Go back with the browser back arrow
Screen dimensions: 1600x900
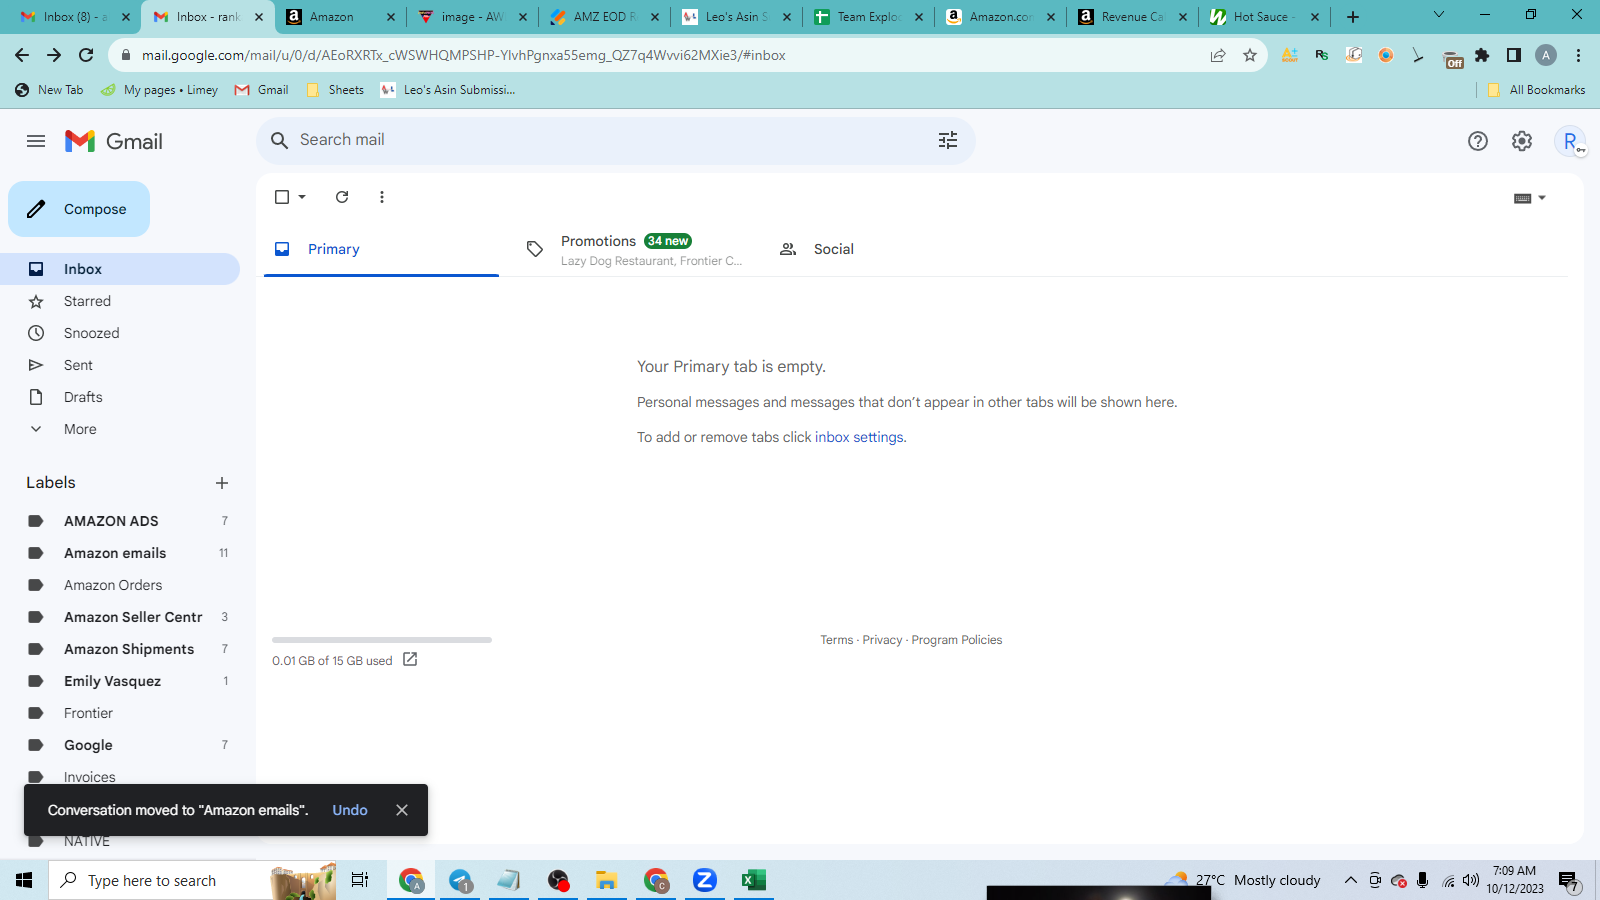(22, 55)
